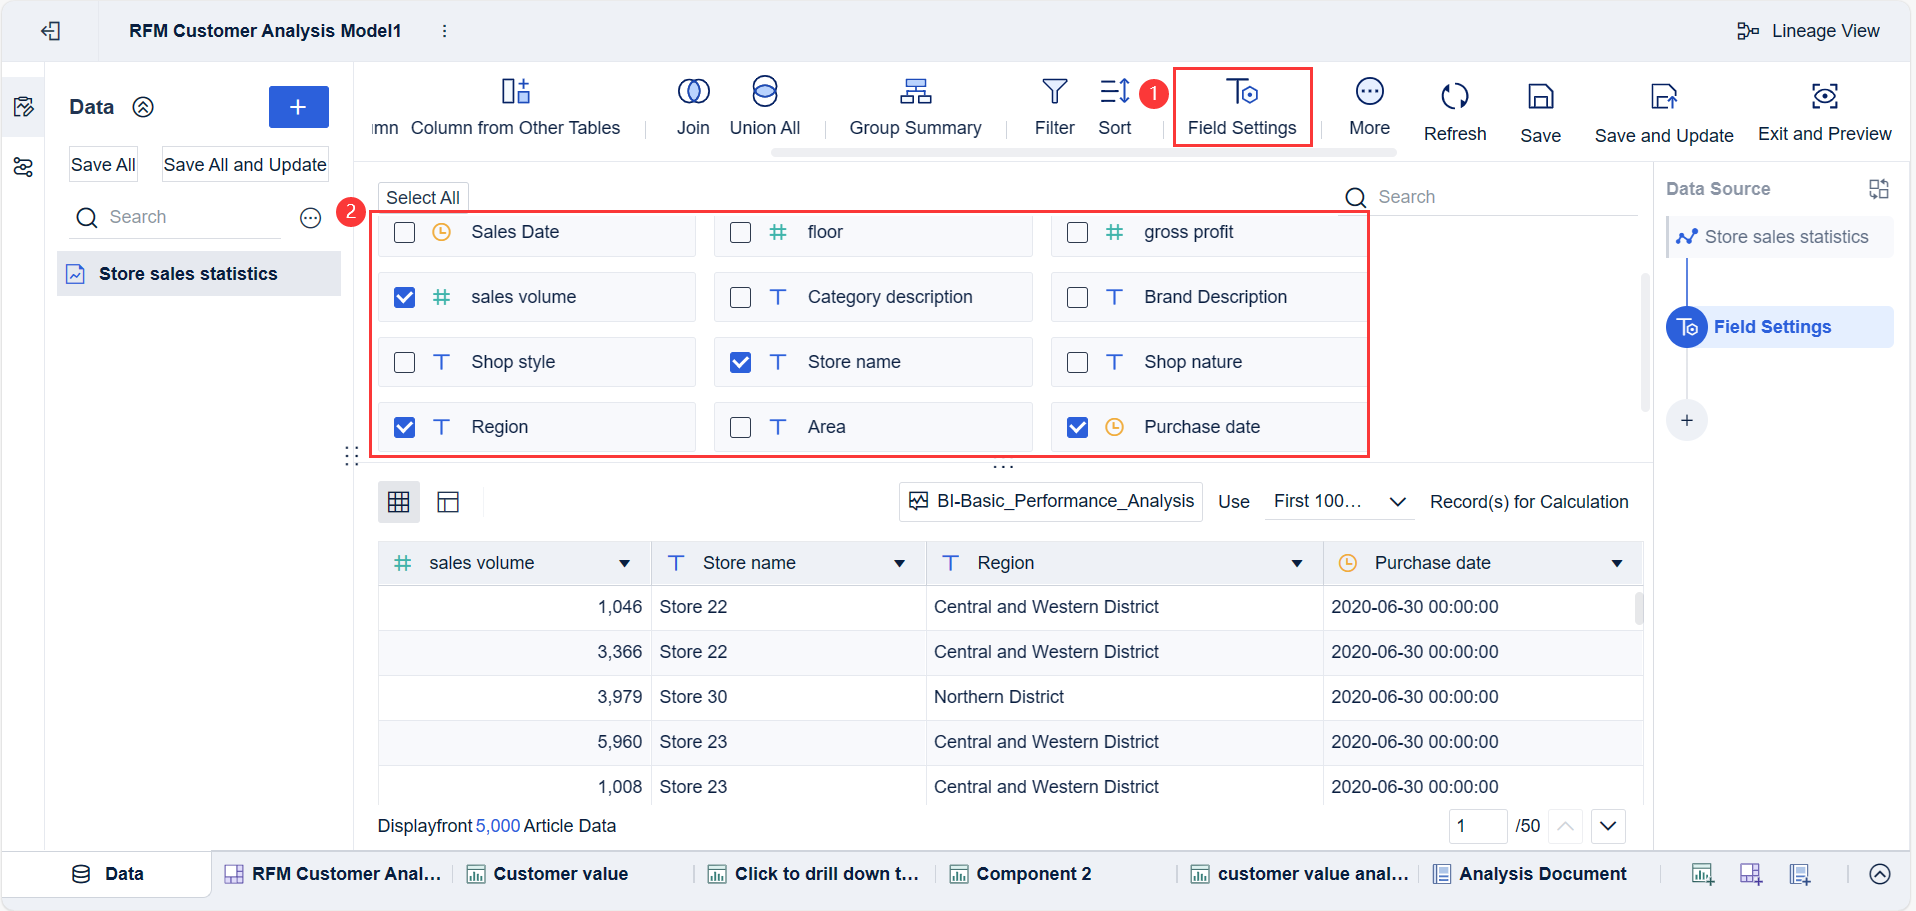This screenshot has height=911, width=1916.
Task: Open the Region column filter dropdown
Action: click(1297, 563)
